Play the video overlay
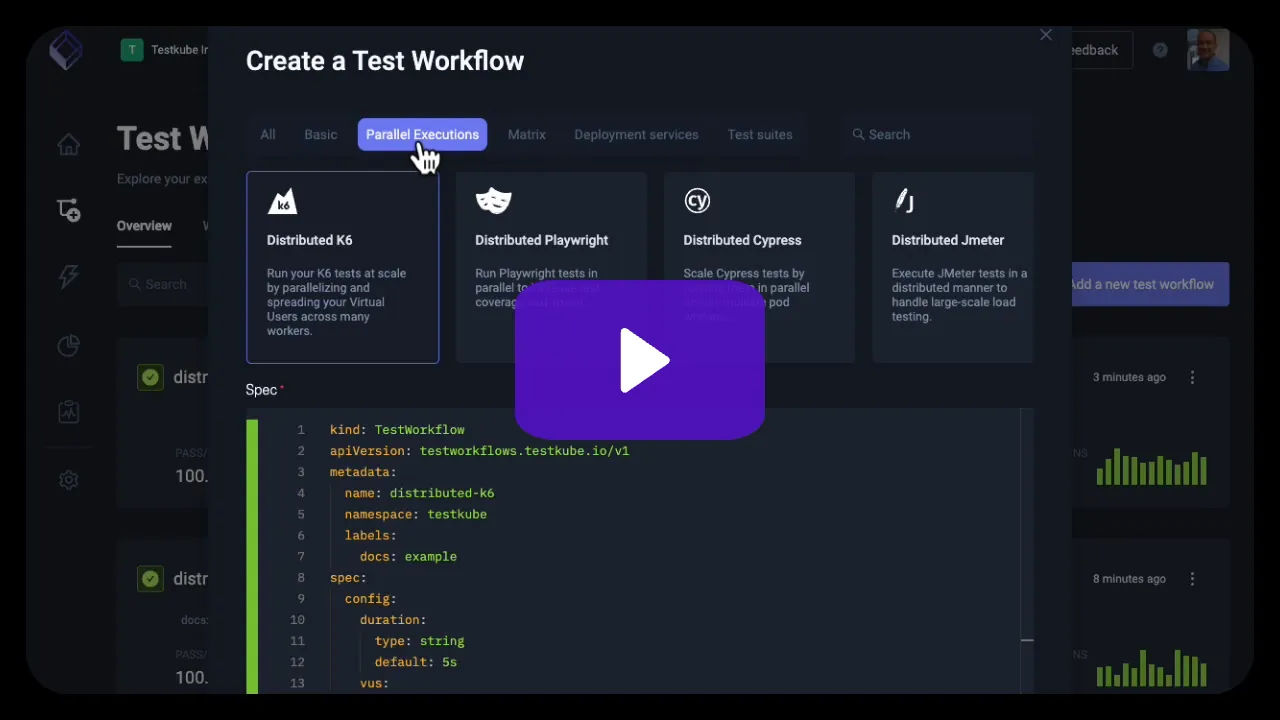The height and width of the screenshot is (720, 1280). [640, 360]
